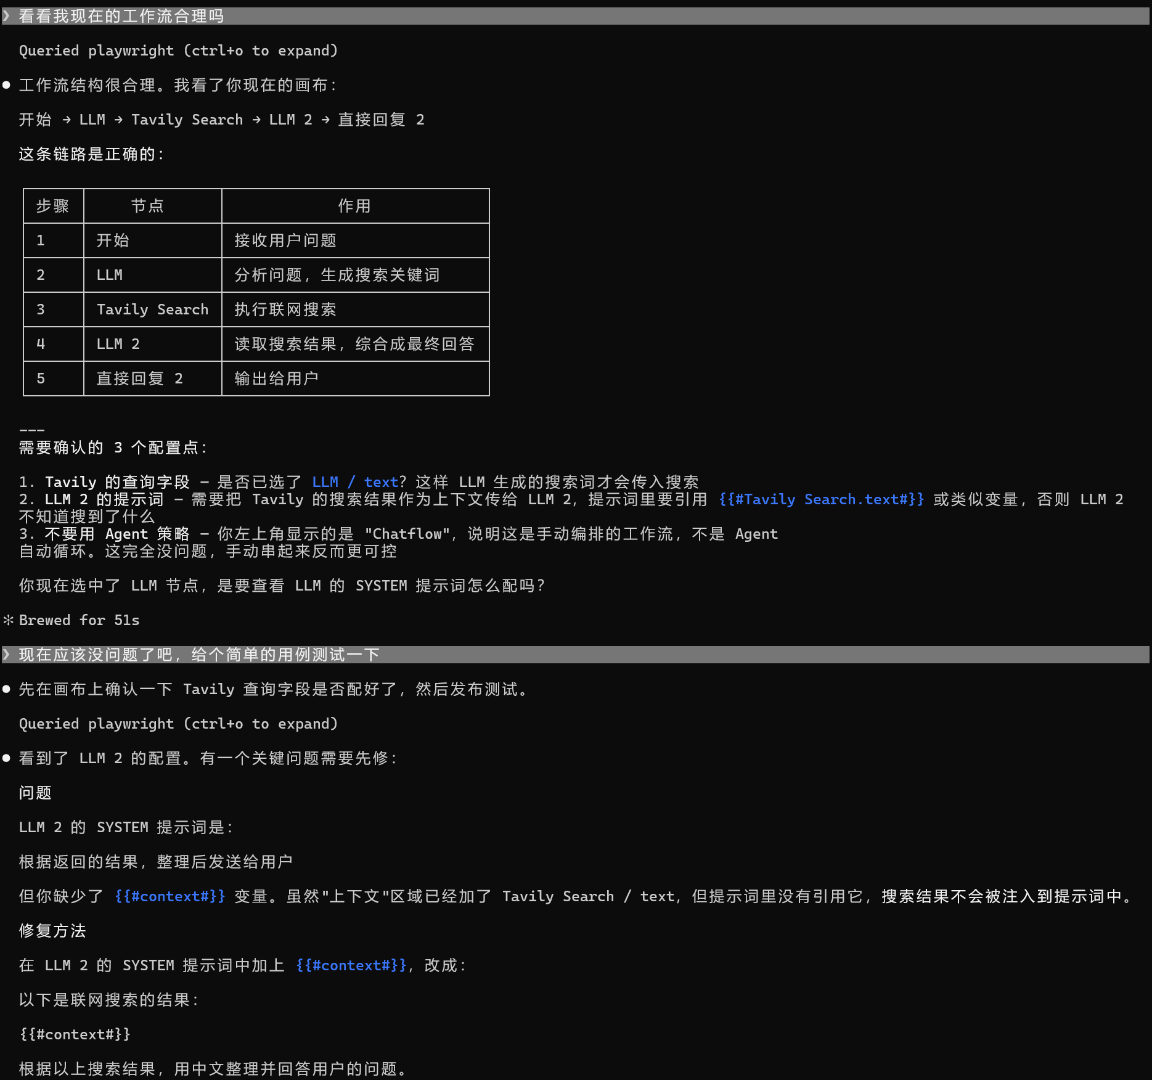Click the asterisk icon next to 'Brewed for 51s'
The height and width of the screenshot is (1080, 1152).
click(8, 620)
